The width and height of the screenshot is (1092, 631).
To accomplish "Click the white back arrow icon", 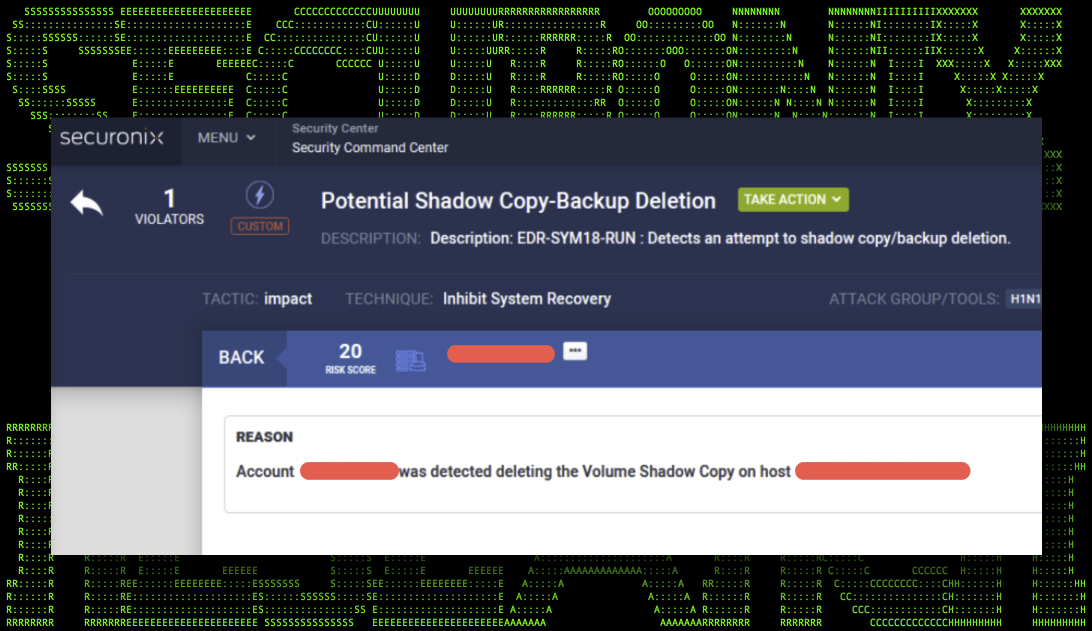I will (87, 204).
